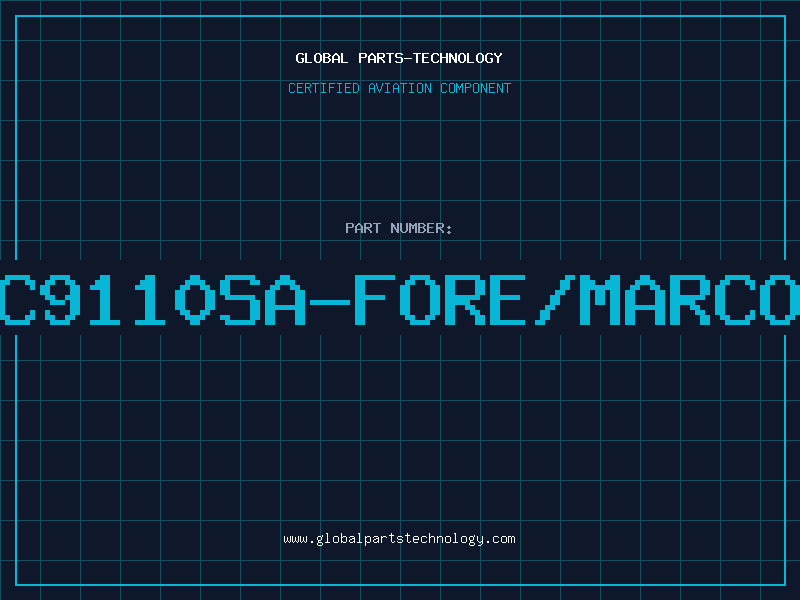This screenshot has height=600, width=800.
Task: Select the word COMPONENT in the subtitle
Action: point(476,88)
